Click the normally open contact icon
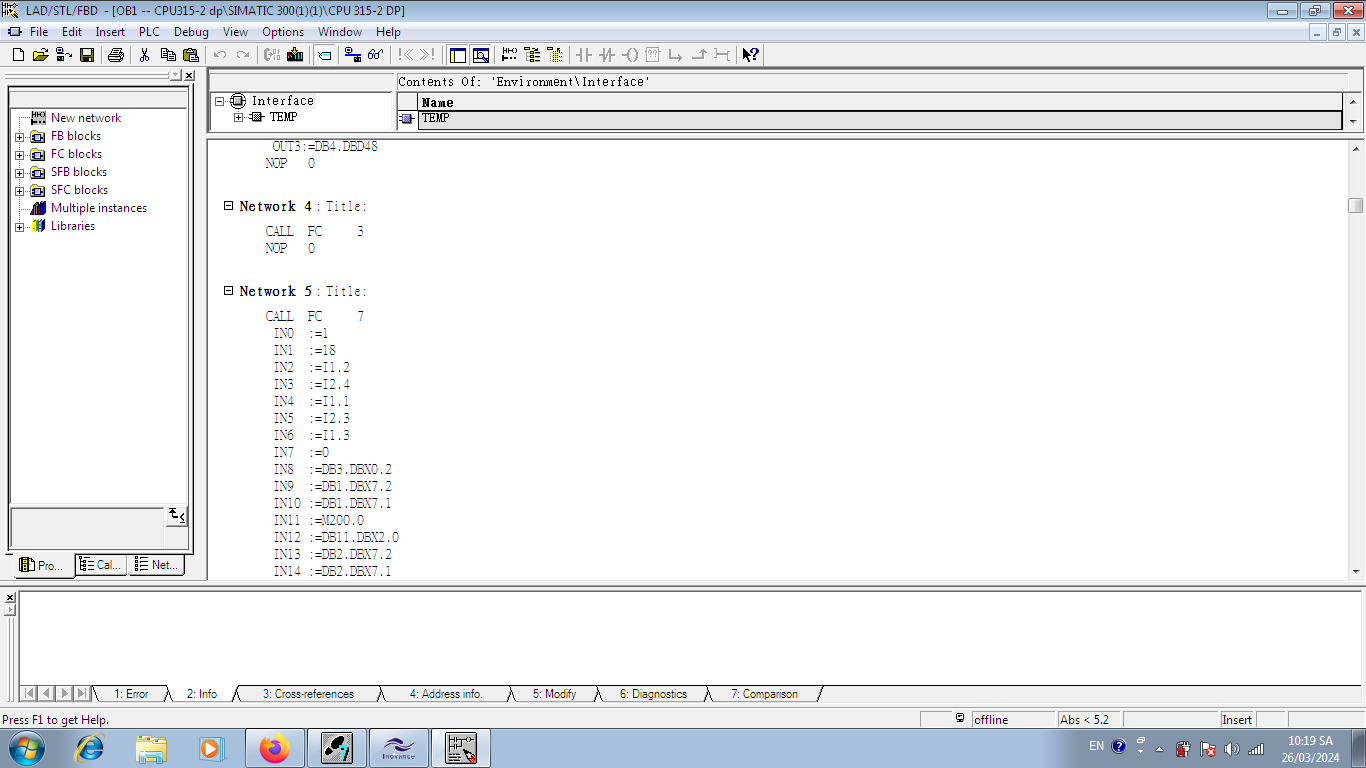 (584, 55)
